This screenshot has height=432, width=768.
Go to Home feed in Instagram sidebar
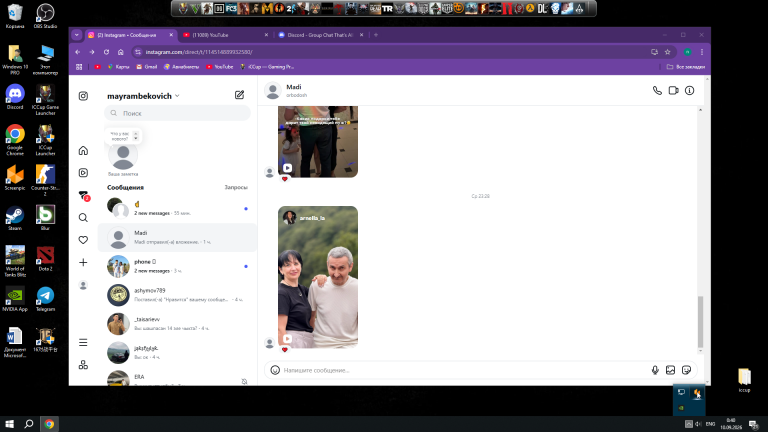click(x=83, y=150)
